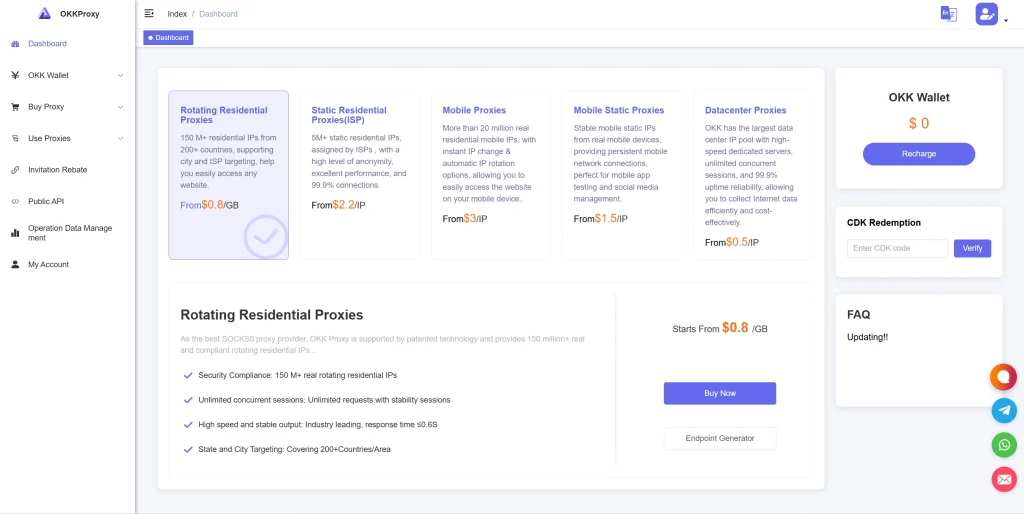
Task: Select the Rotating Residential Proxies card
Action: tap(228, 175)
